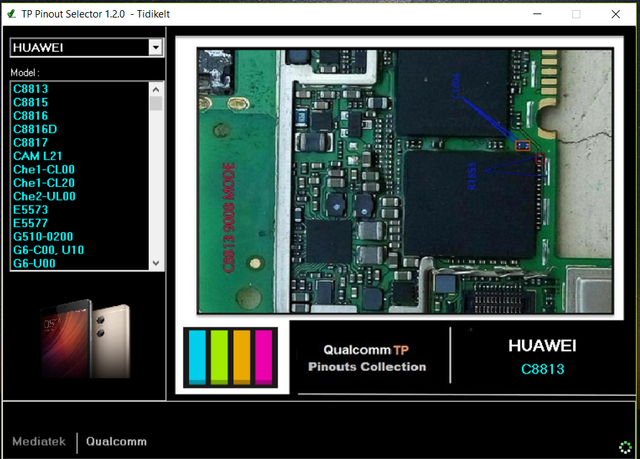Screen dimensions: 640x459
Task: Close the TP Pinout Selector window
Action: (616, 14)
